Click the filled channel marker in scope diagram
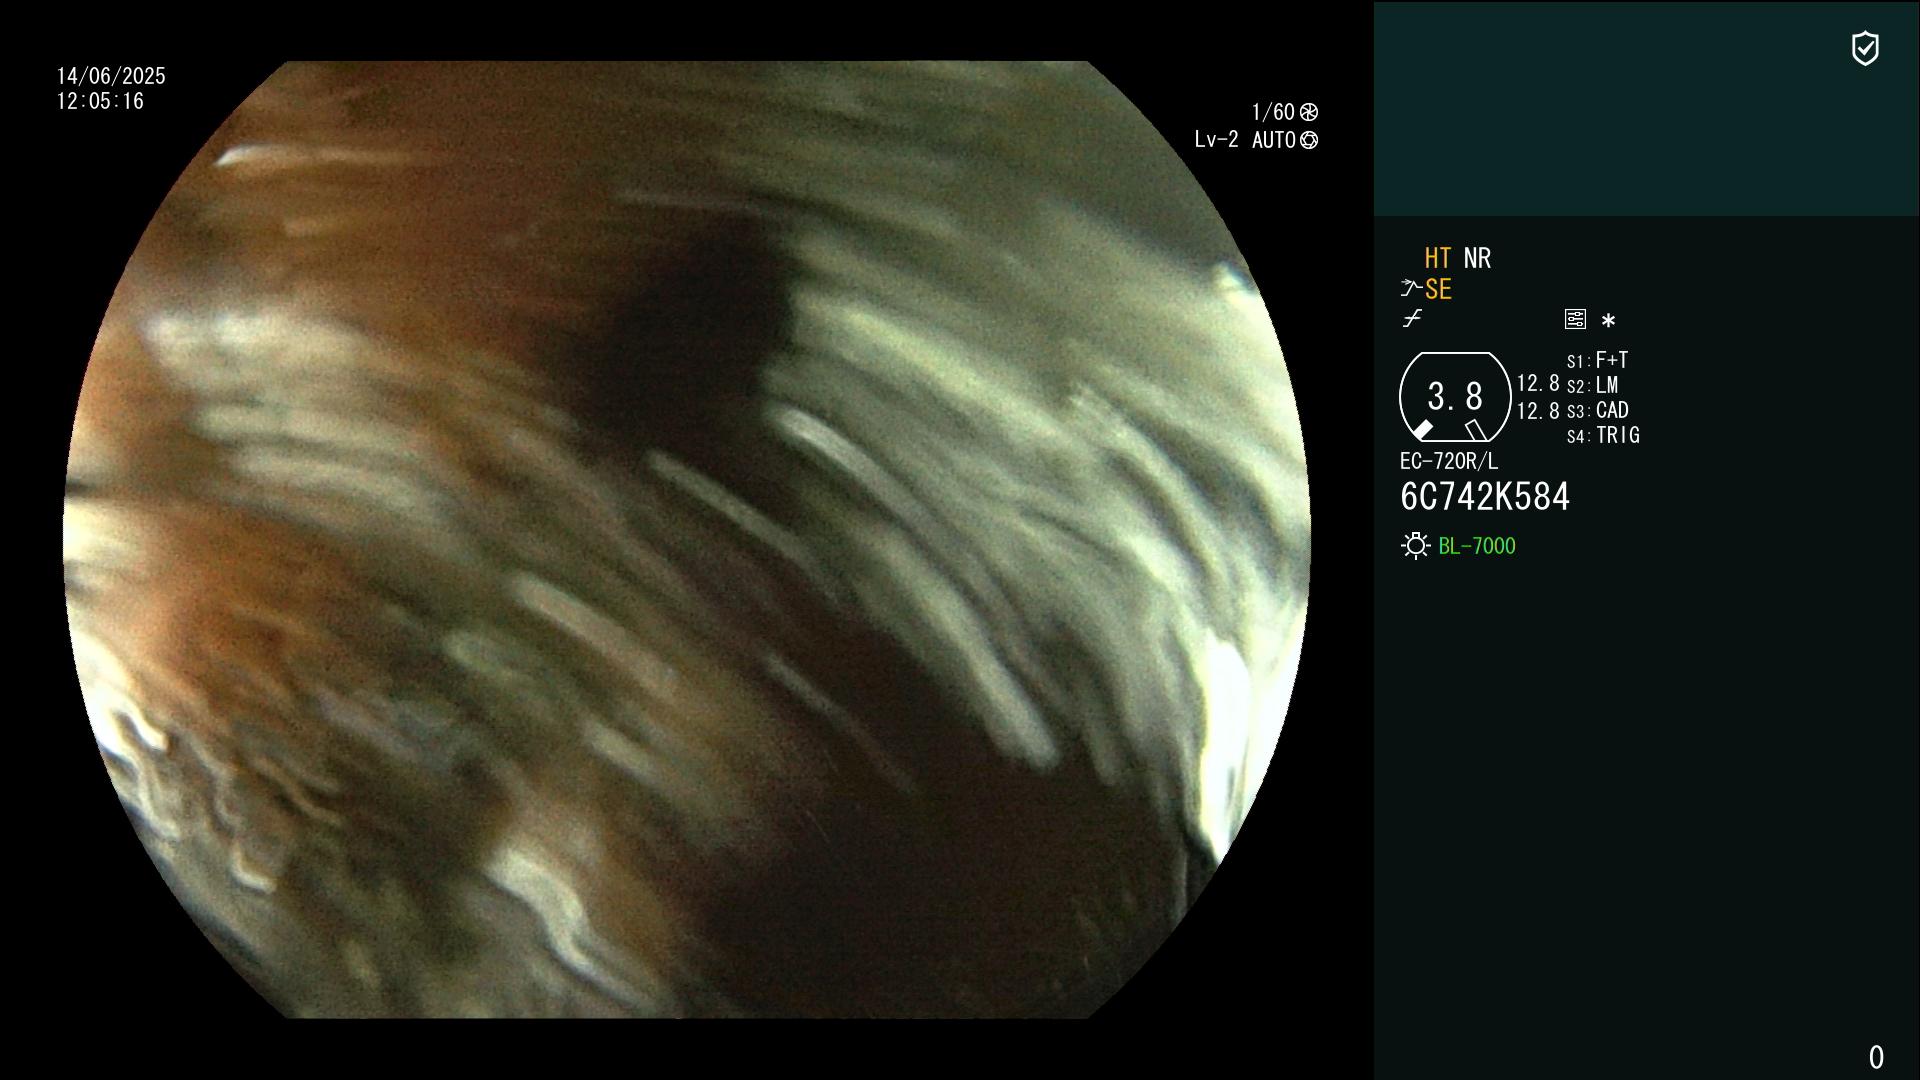Image resolution: width=1920 pixels, height=1080 pixels. click(x=1422, y=430)
